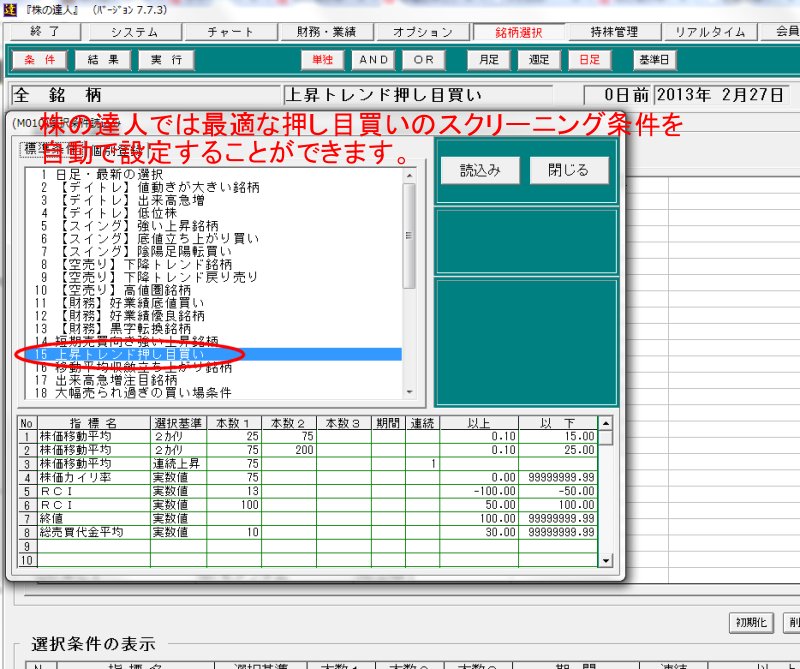The width and height of the screenshot is (800, 669).
Task: Click 総売買代金平均 in row 8
Action: pos(94,532)
